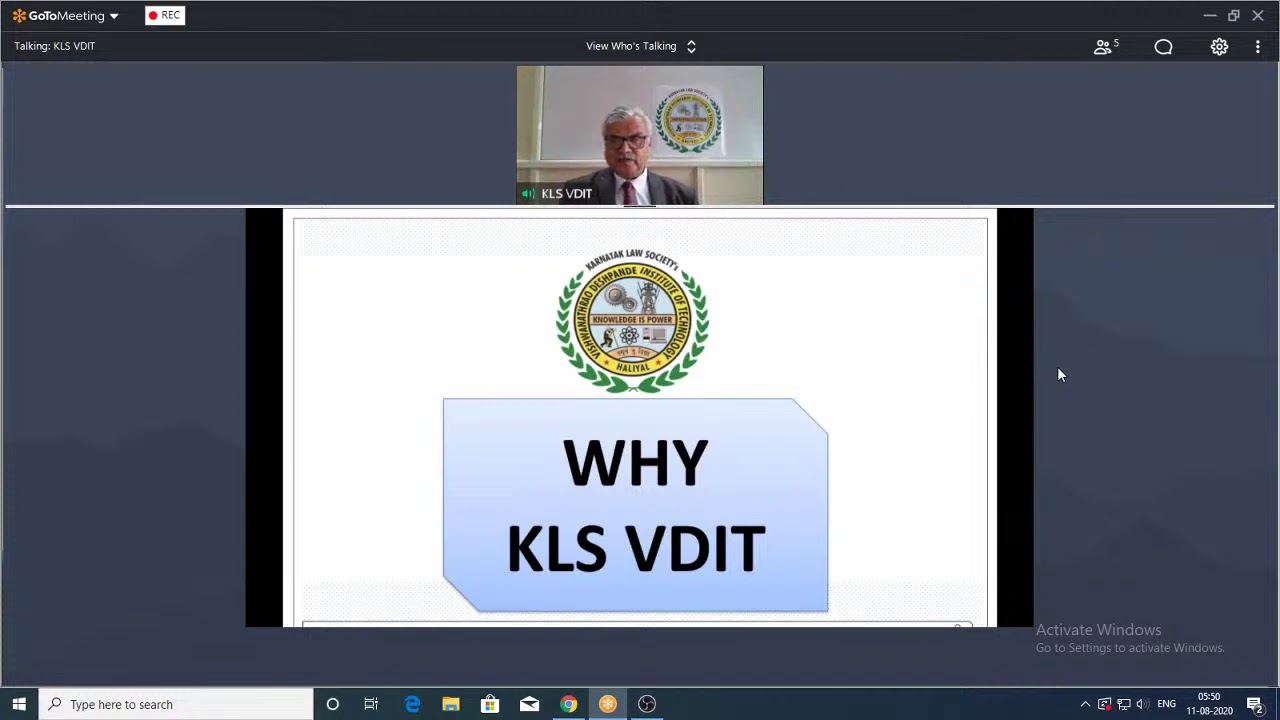The image size is (1280, 720).
Task: Open GoToMeeting settings gear
Action: pyautogui.click(x=1219, y=46)
